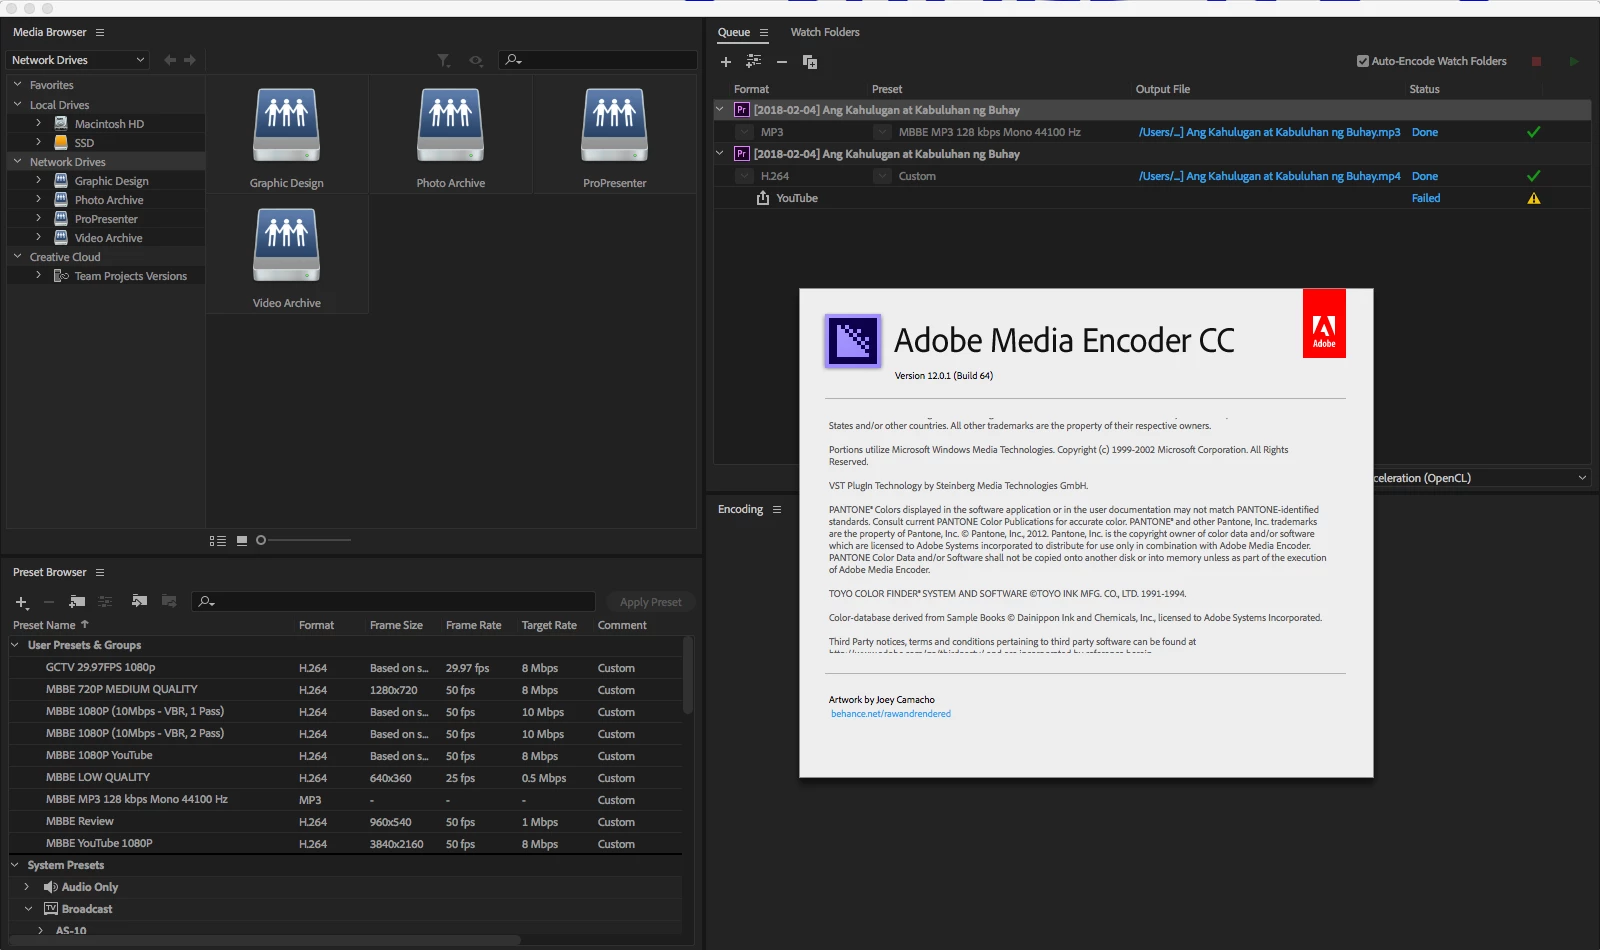Click the Media Browser search field
1600x950 pixels.
tap(598, 60)
